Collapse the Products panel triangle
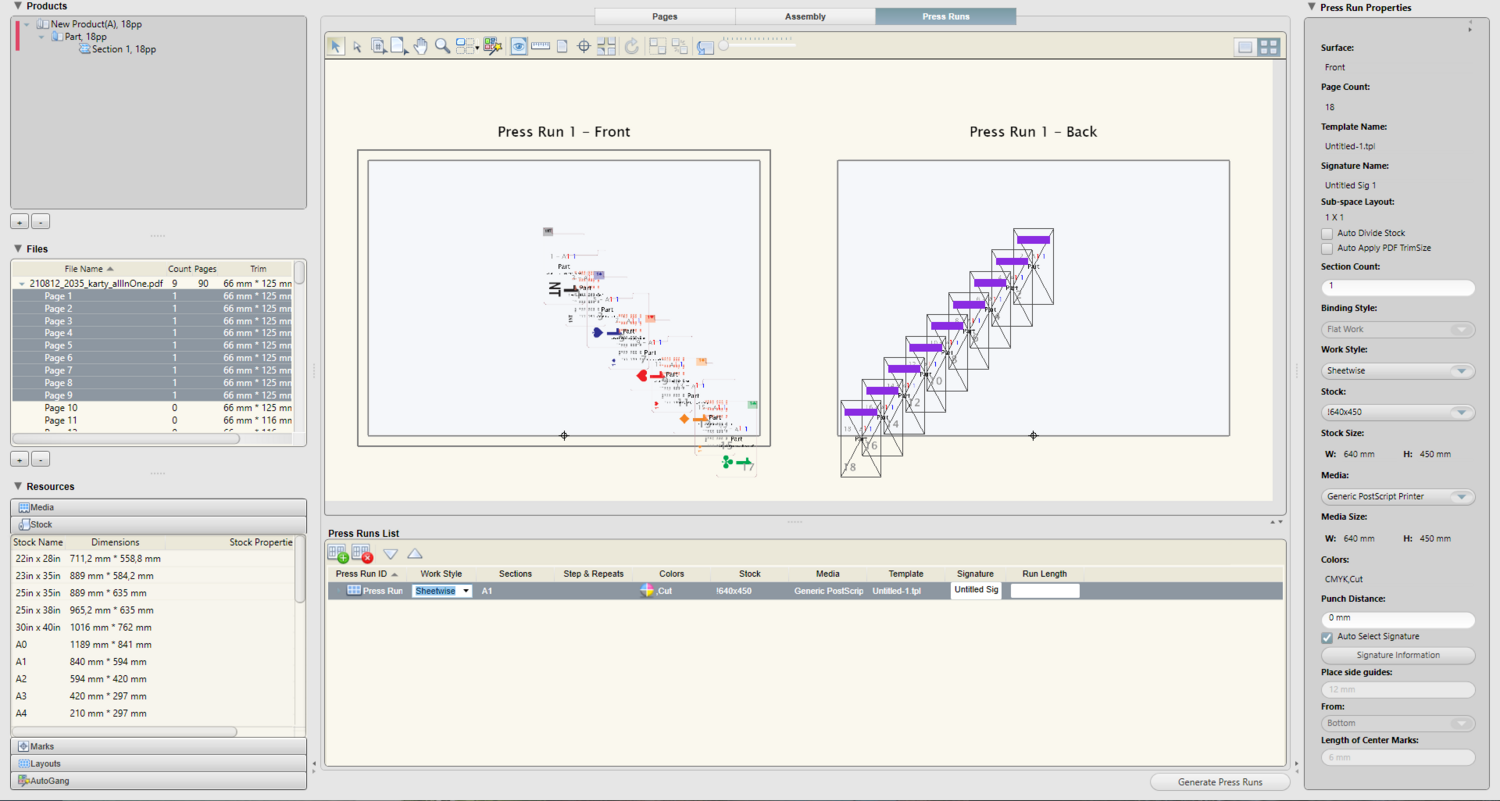Screen dimensions: 1500x801 [x=18, y=6]
